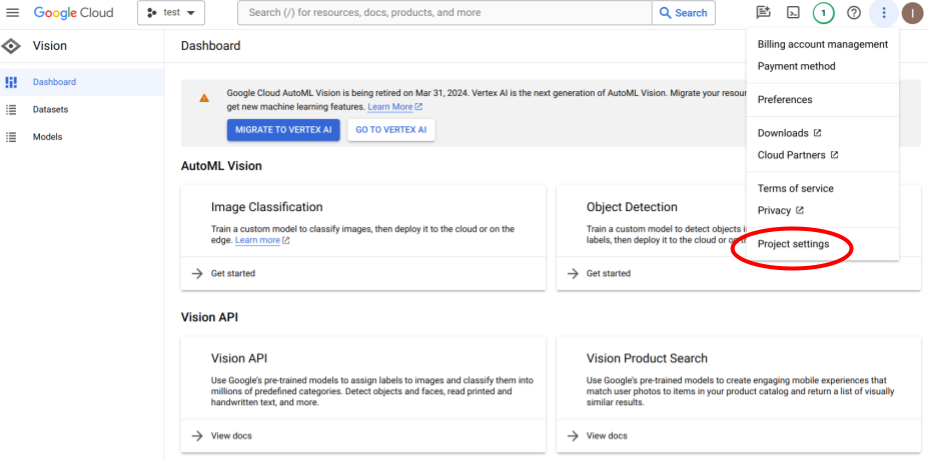928x462 pixels.
Task: Expand the test project selector dropdown
Action: click(170, 13)
